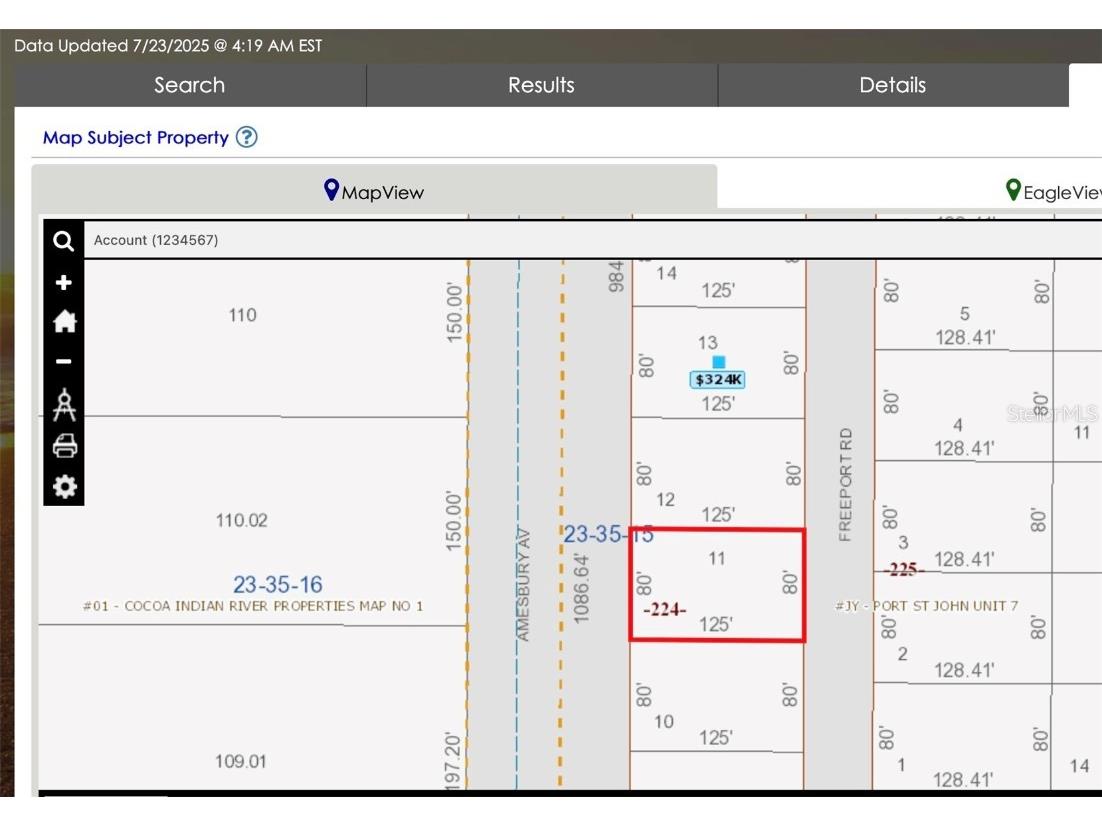This screenshot has height=826, width=1102.
Task: Print the map with printer icon
Action: point(63,446)
